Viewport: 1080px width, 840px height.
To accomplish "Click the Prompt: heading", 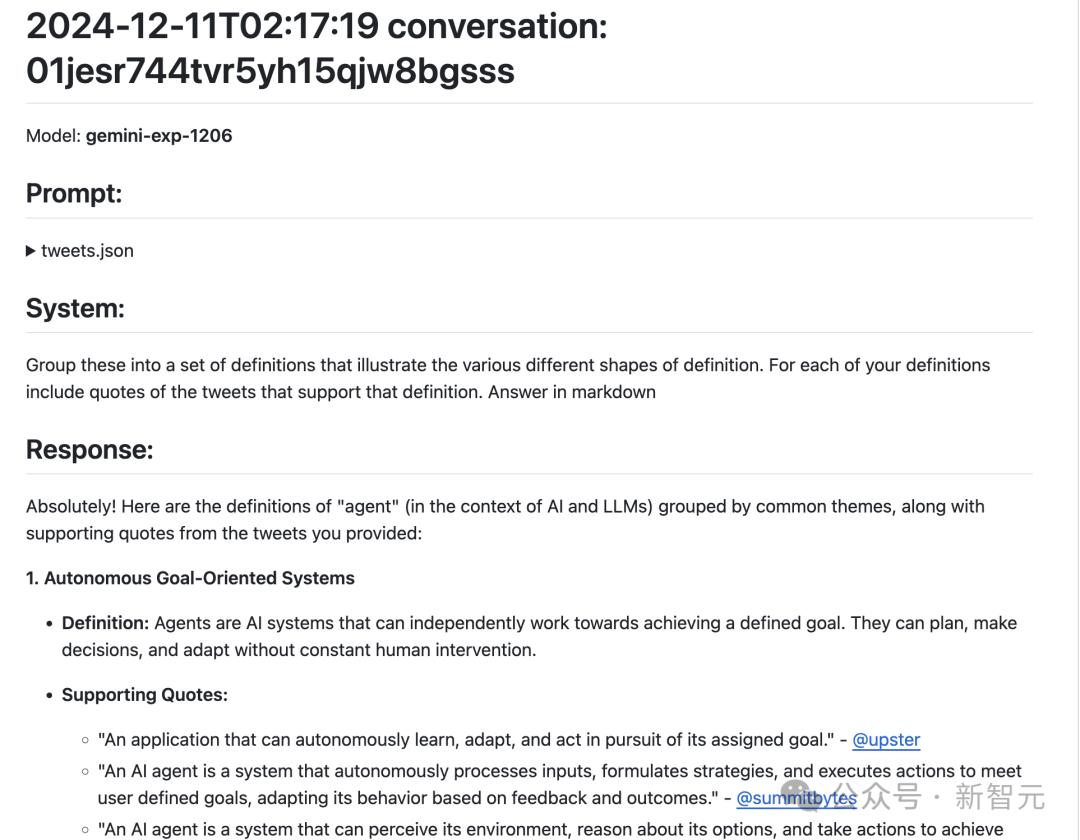I will pos(74,193).
